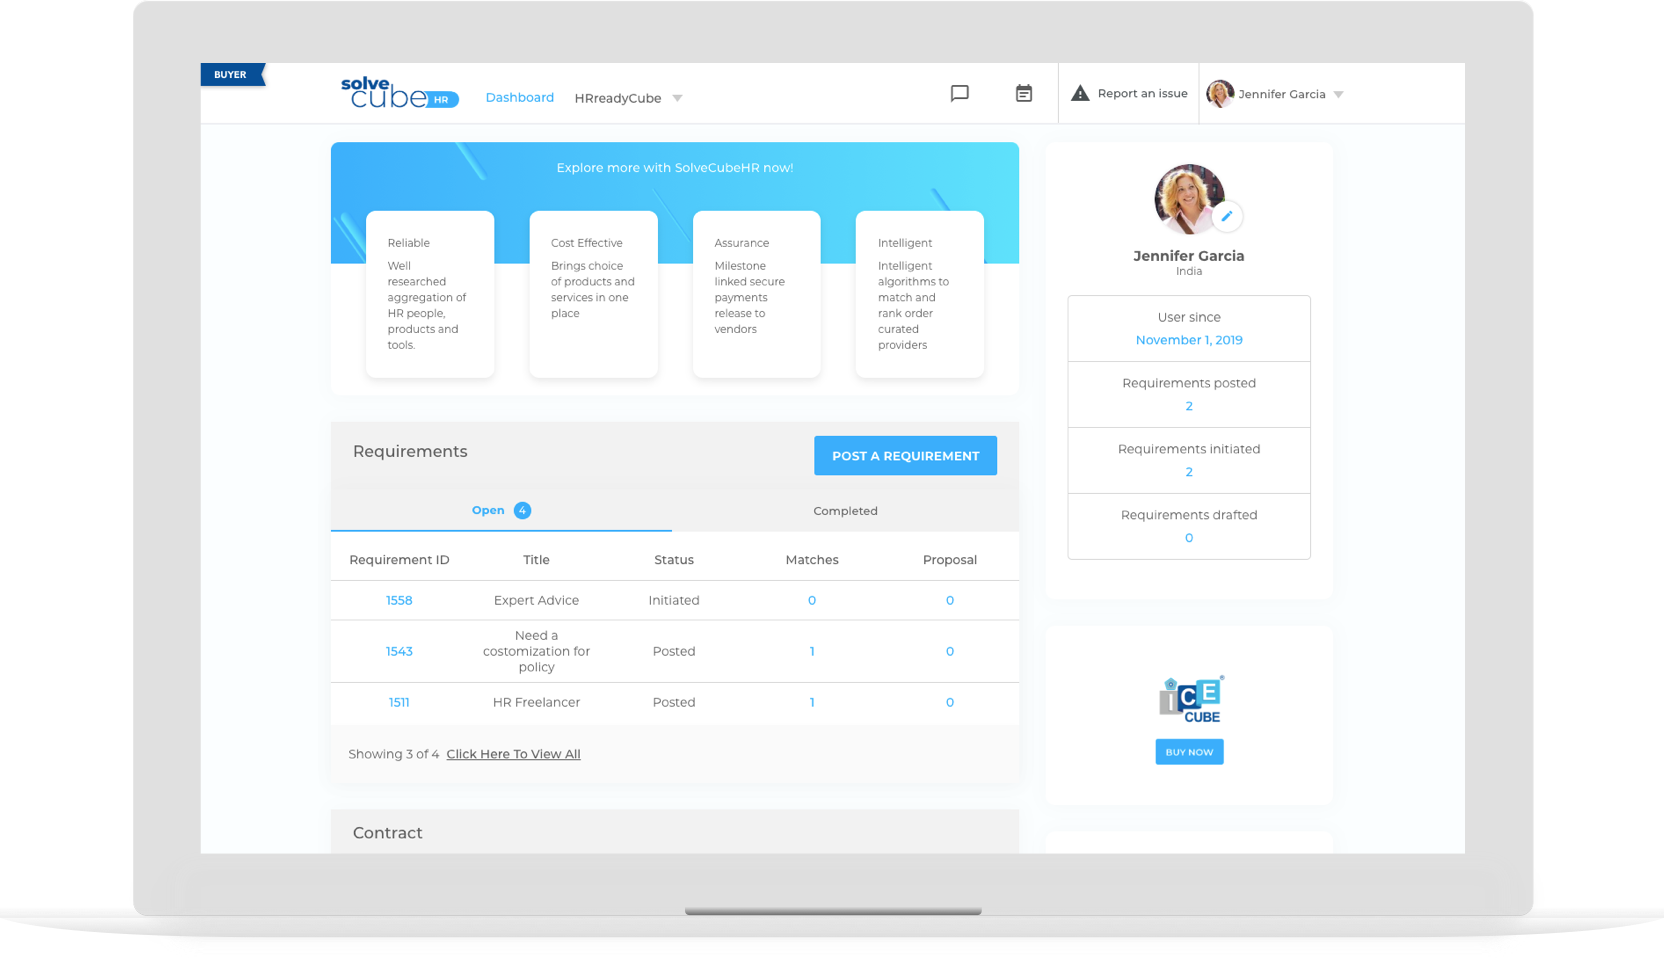Follow the Click Here To View All link
The height and width of the screenshot is (958, 1664).
click(x=513, y=754)
